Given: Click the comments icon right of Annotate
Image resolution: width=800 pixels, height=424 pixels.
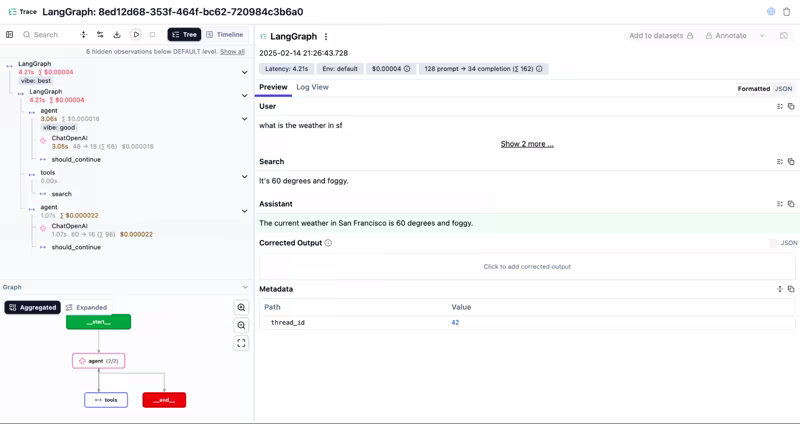Looking at the screenshot, I should coord(784,36).
